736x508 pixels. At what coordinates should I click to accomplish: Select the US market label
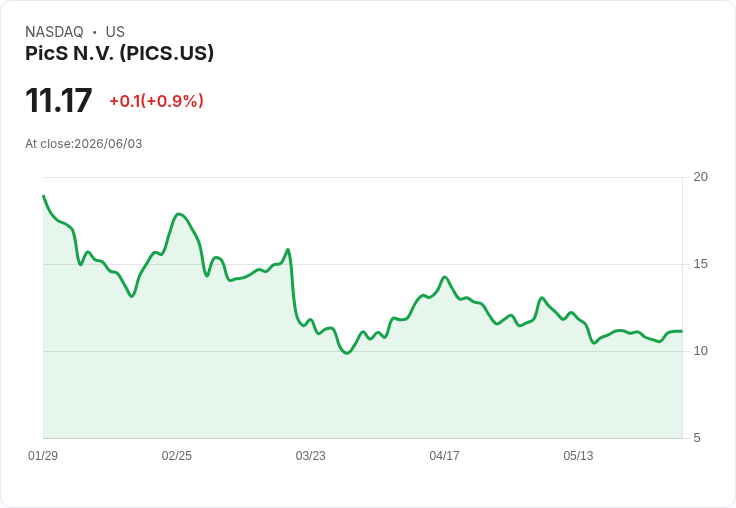tap(115, 32)
